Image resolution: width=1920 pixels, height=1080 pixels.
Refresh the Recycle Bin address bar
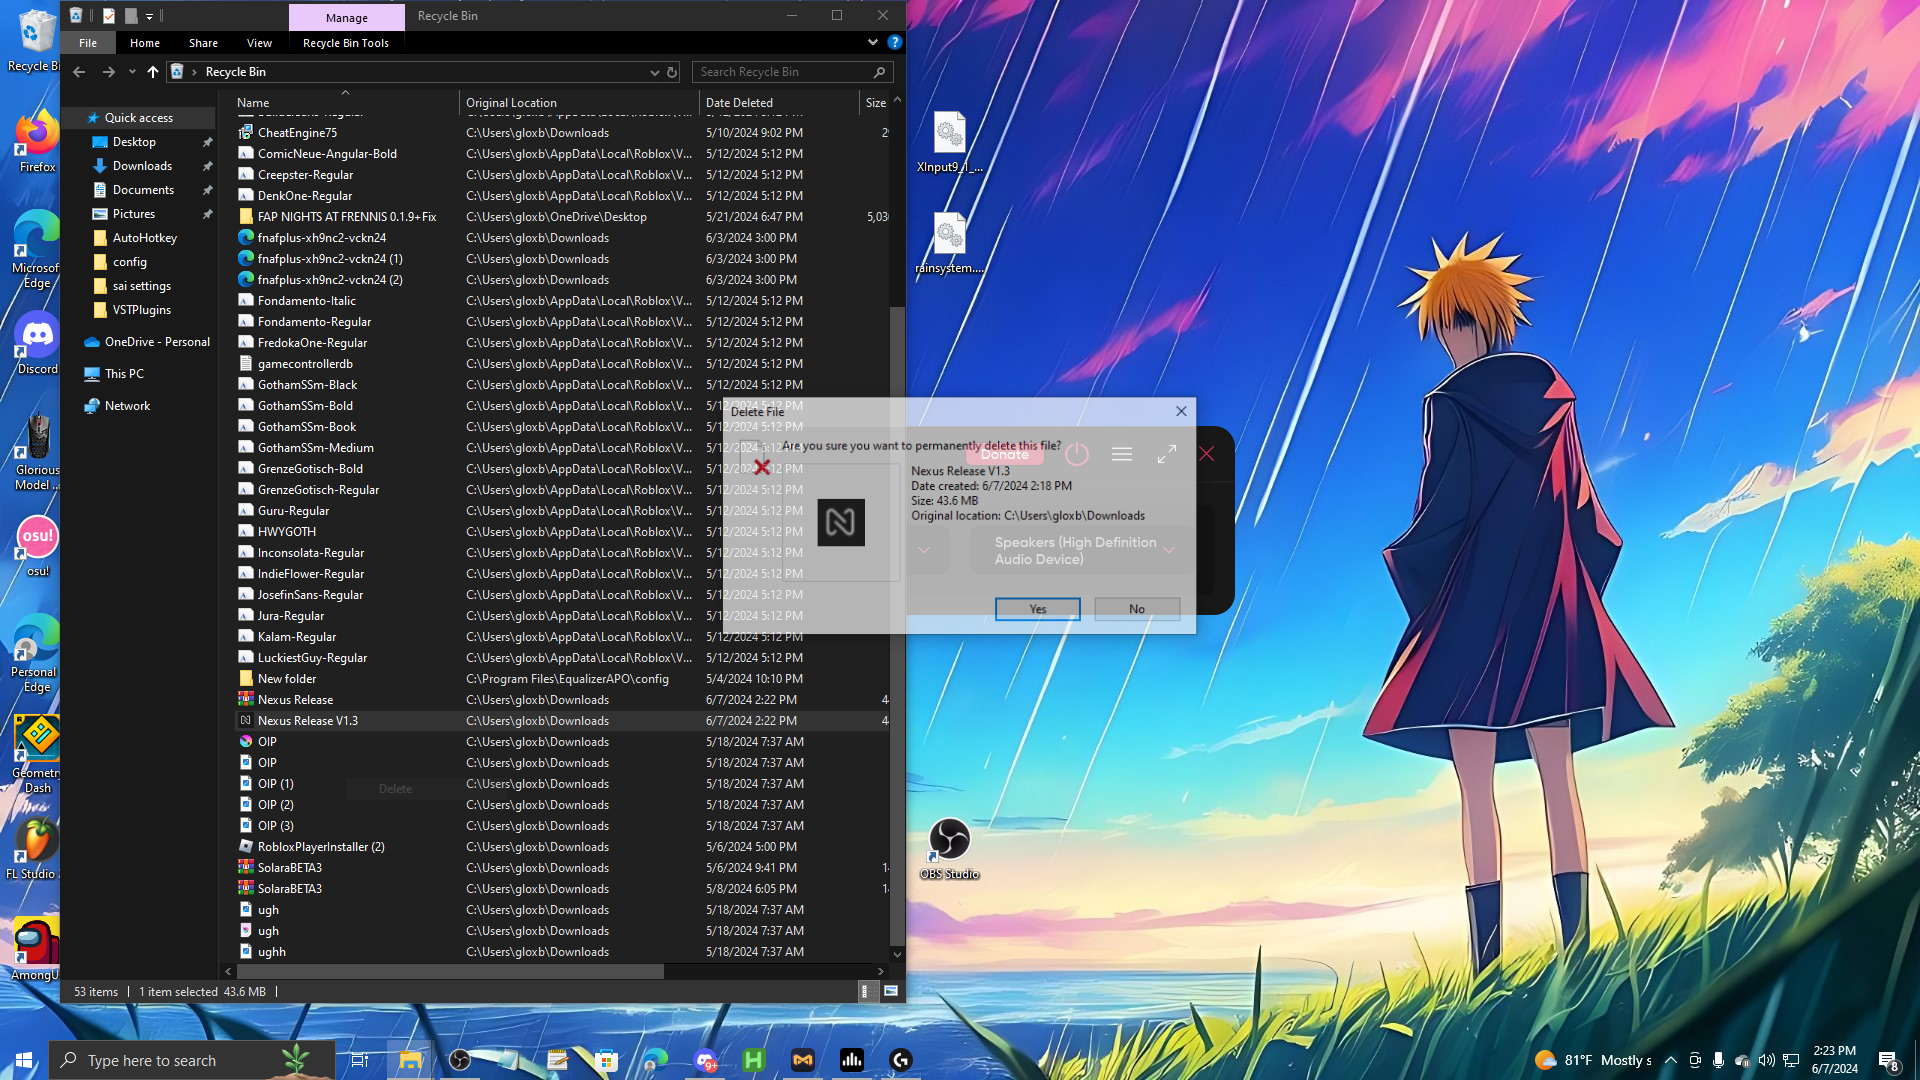tap(672, 72)
